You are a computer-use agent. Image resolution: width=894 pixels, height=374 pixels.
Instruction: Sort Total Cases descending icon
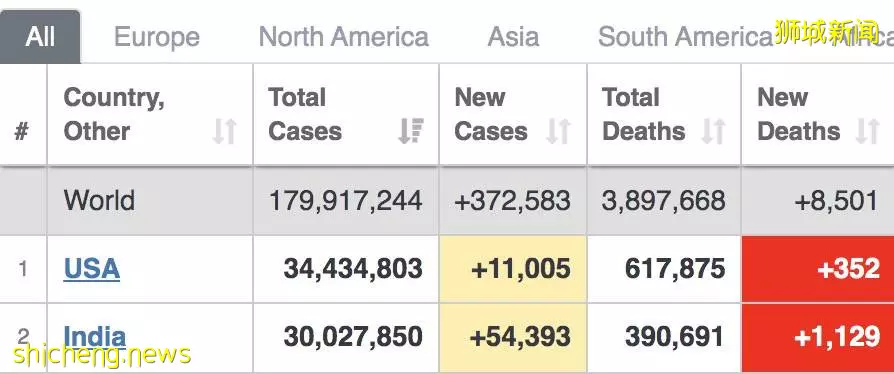[411, 132]
